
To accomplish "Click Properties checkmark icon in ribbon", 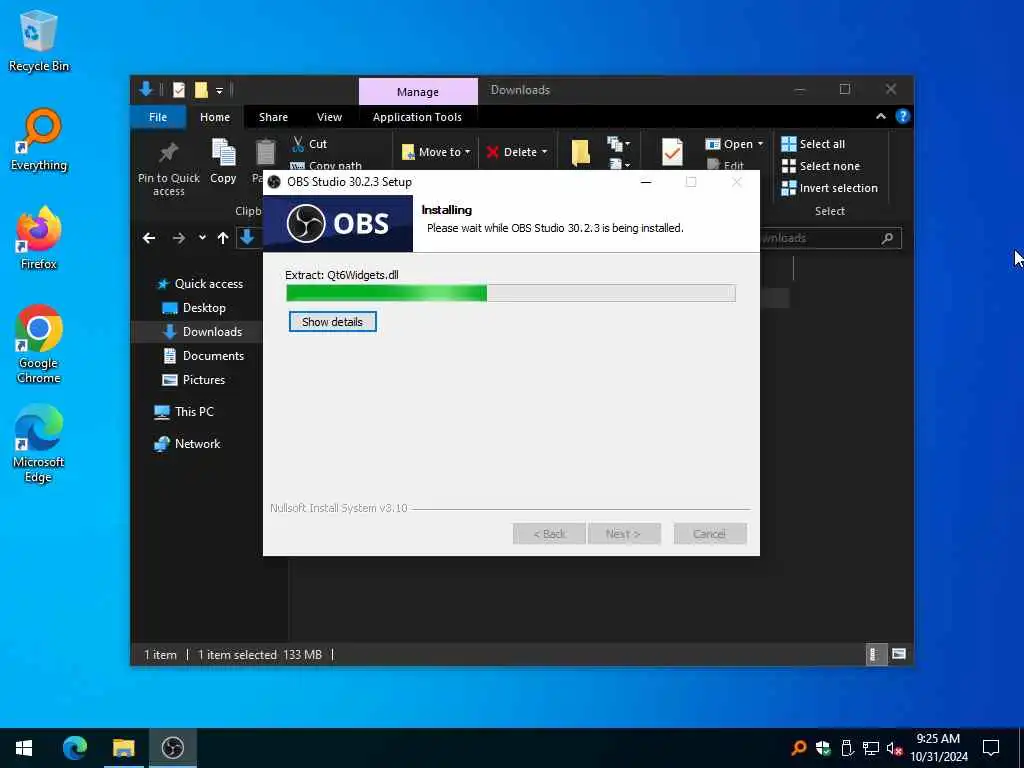I will (672, 152).
